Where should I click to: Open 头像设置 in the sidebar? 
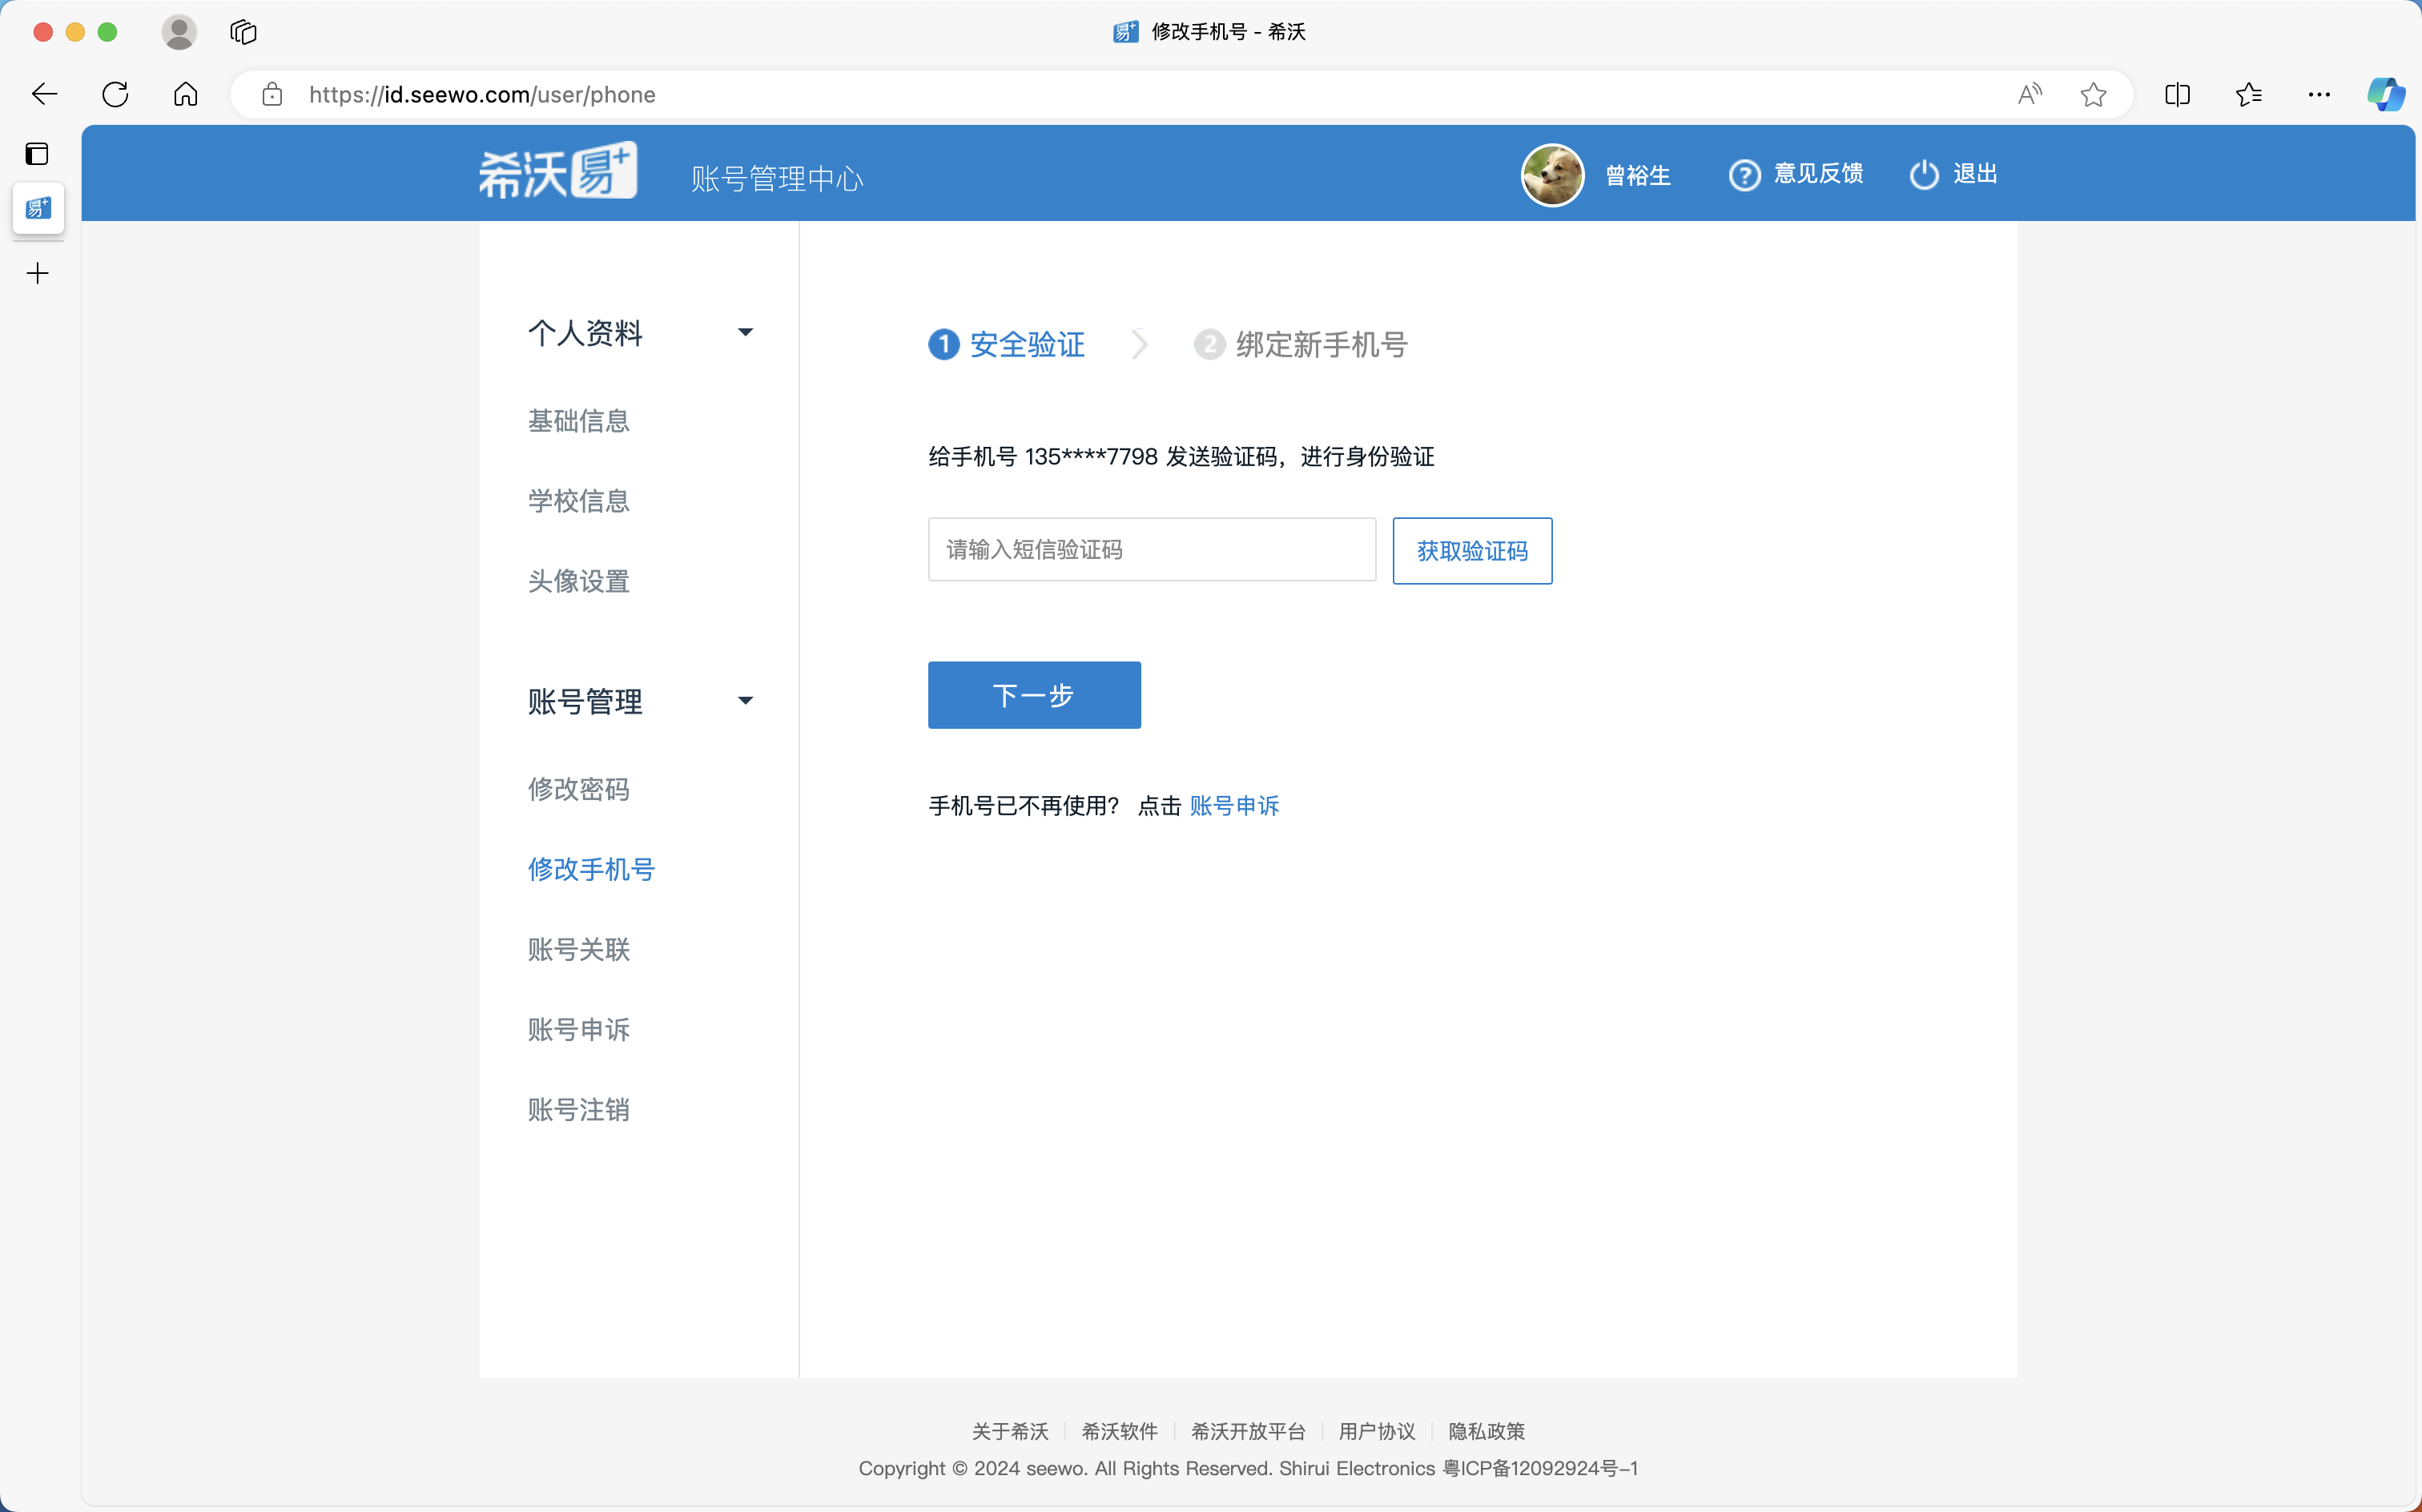click(579, 581)
